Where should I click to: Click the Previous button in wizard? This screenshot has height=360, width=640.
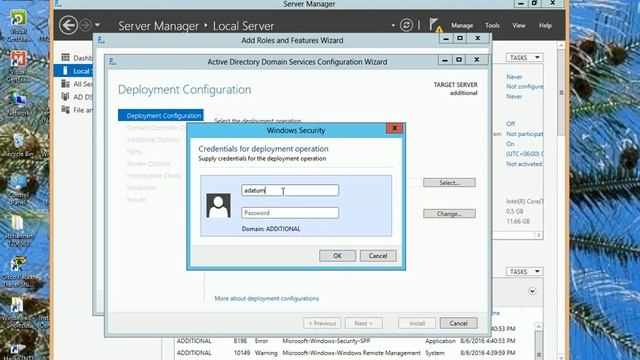(x=322, y=323)
